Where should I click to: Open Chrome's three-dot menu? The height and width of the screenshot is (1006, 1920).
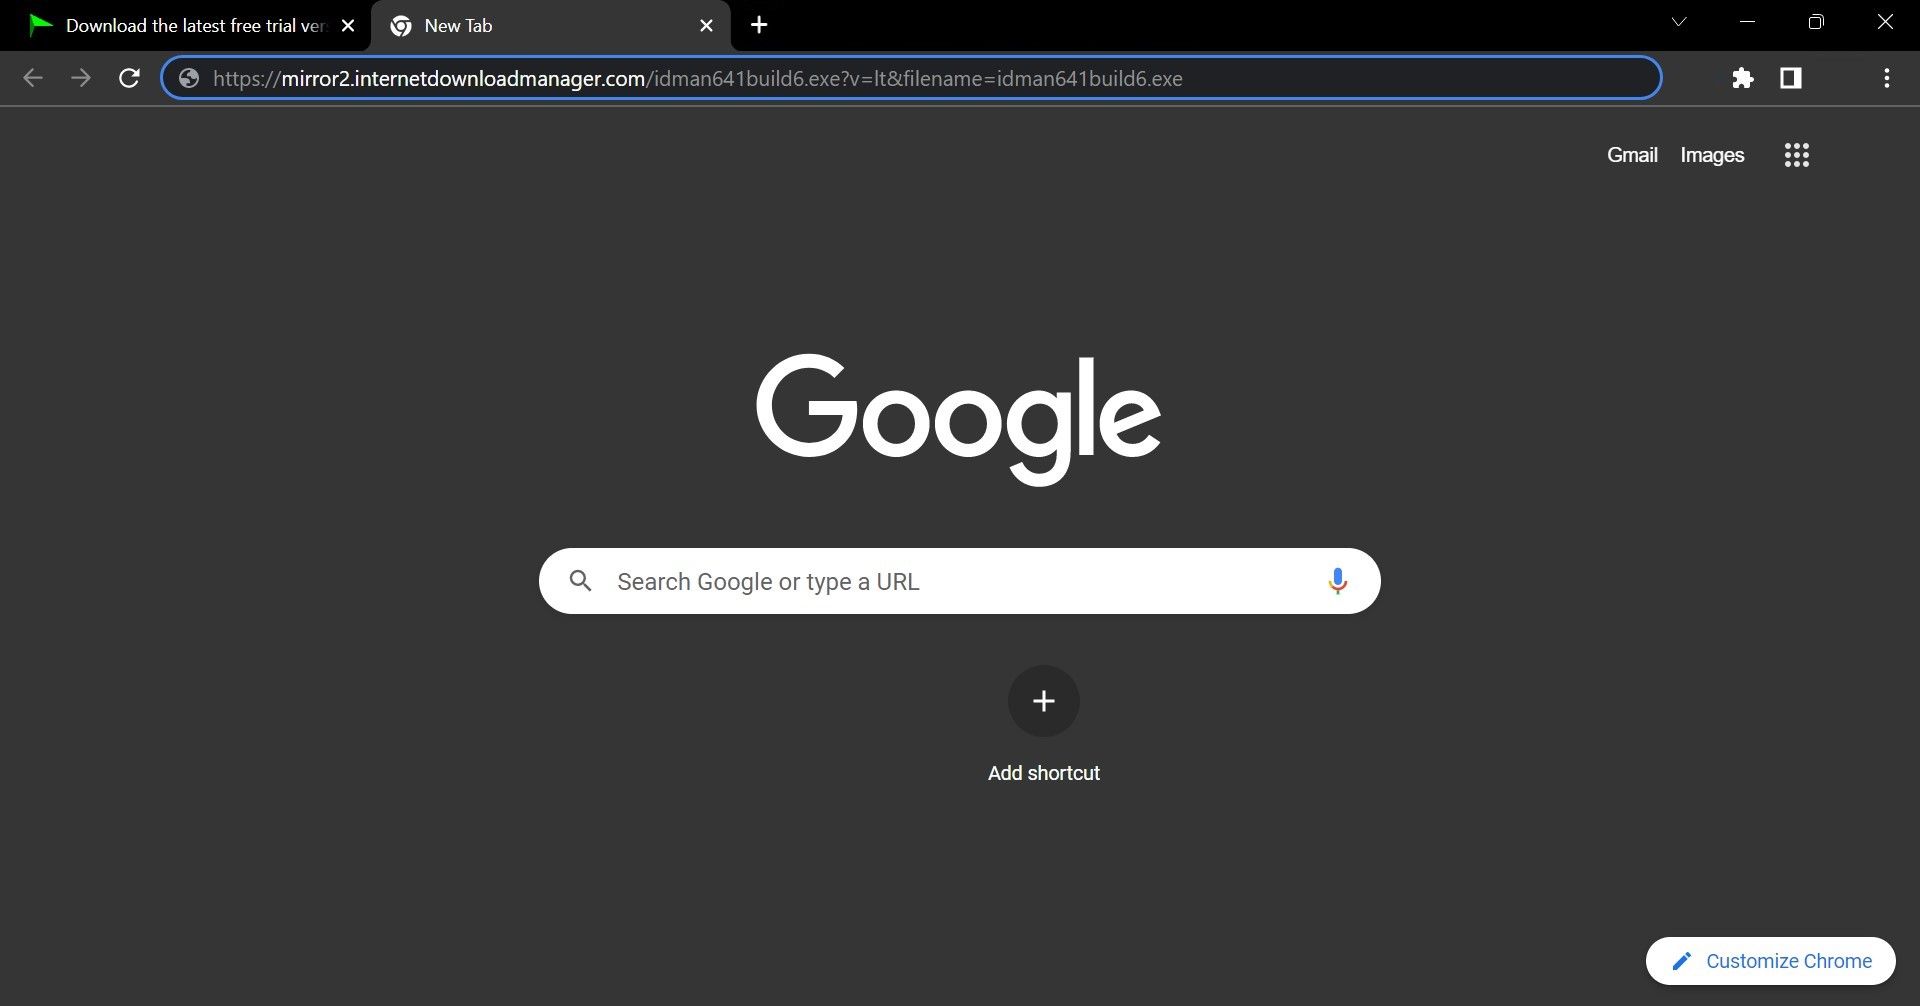coord(1887,78)
